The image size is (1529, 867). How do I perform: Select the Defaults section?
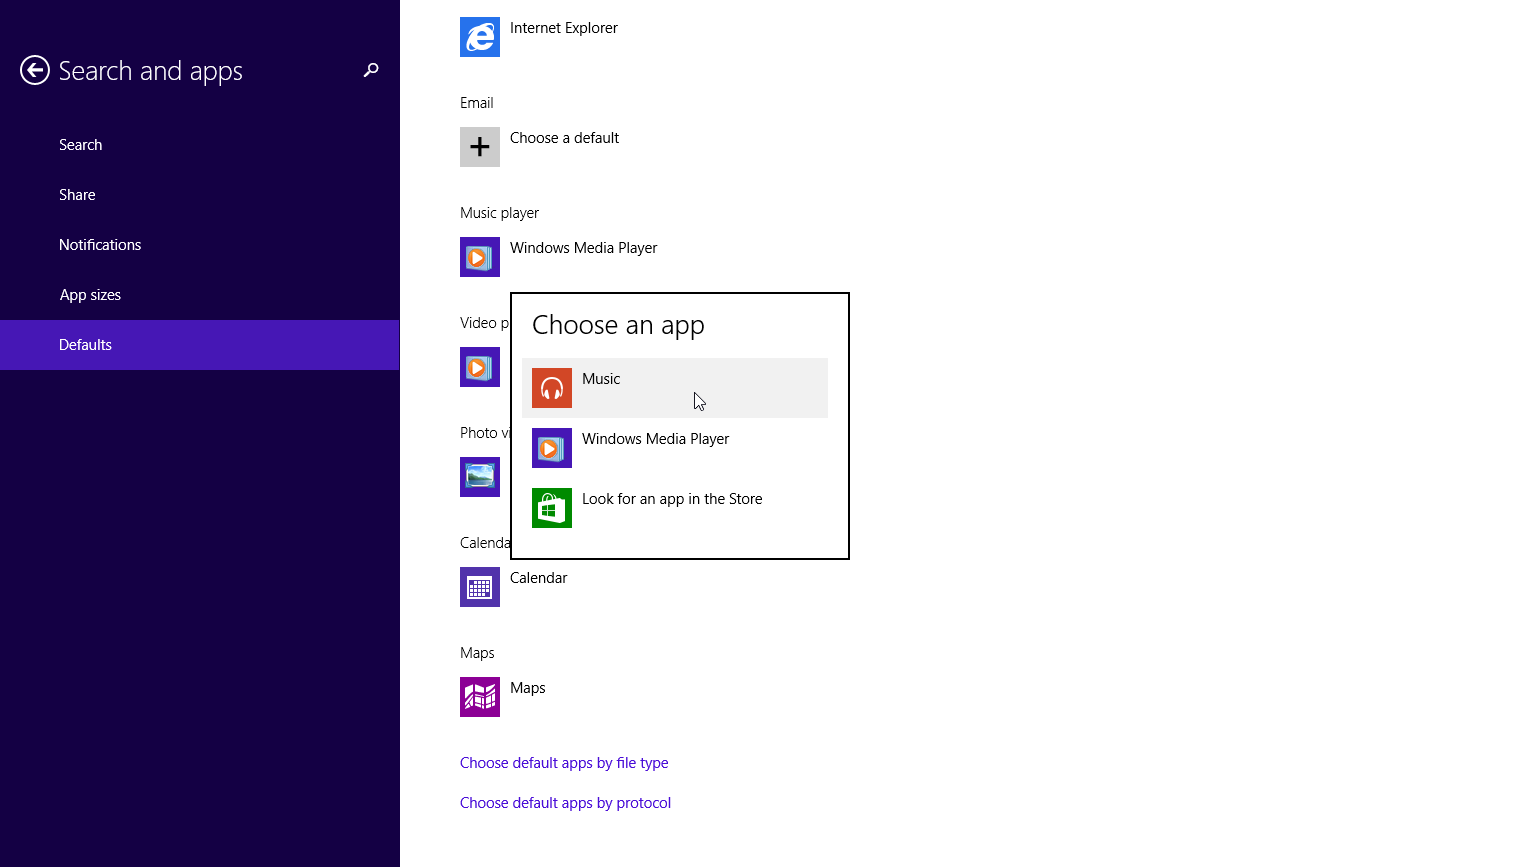(200, 345)
